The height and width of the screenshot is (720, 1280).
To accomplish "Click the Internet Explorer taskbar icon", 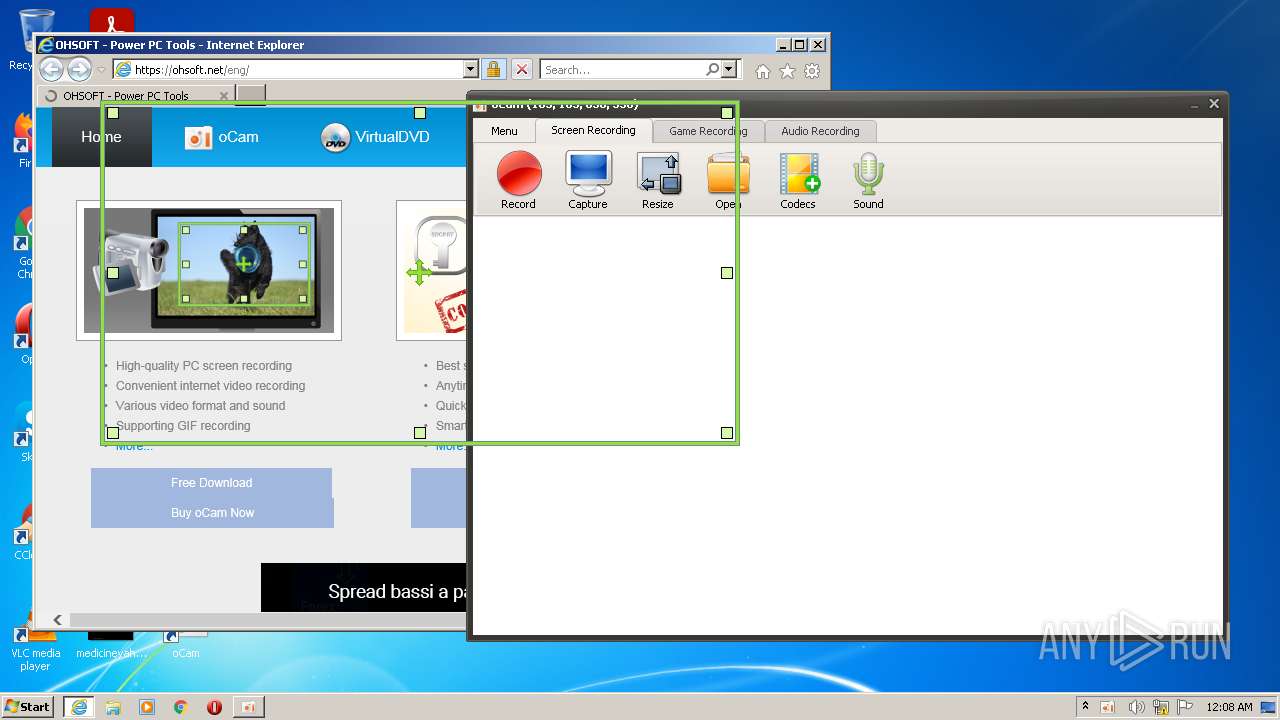I will point(79,707).
